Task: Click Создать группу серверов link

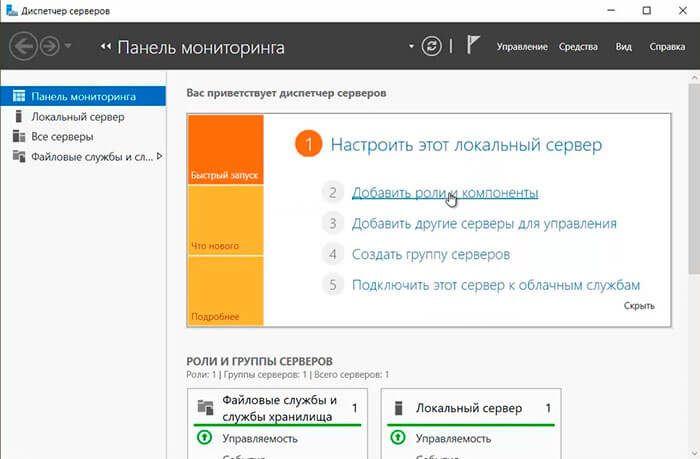Action: [431, 254]
